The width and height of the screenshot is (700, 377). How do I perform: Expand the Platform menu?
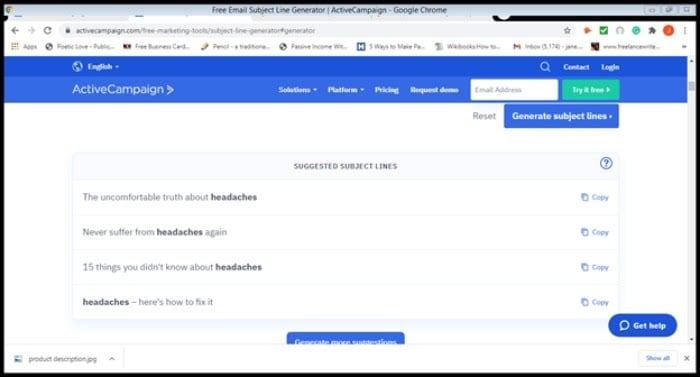346,90
